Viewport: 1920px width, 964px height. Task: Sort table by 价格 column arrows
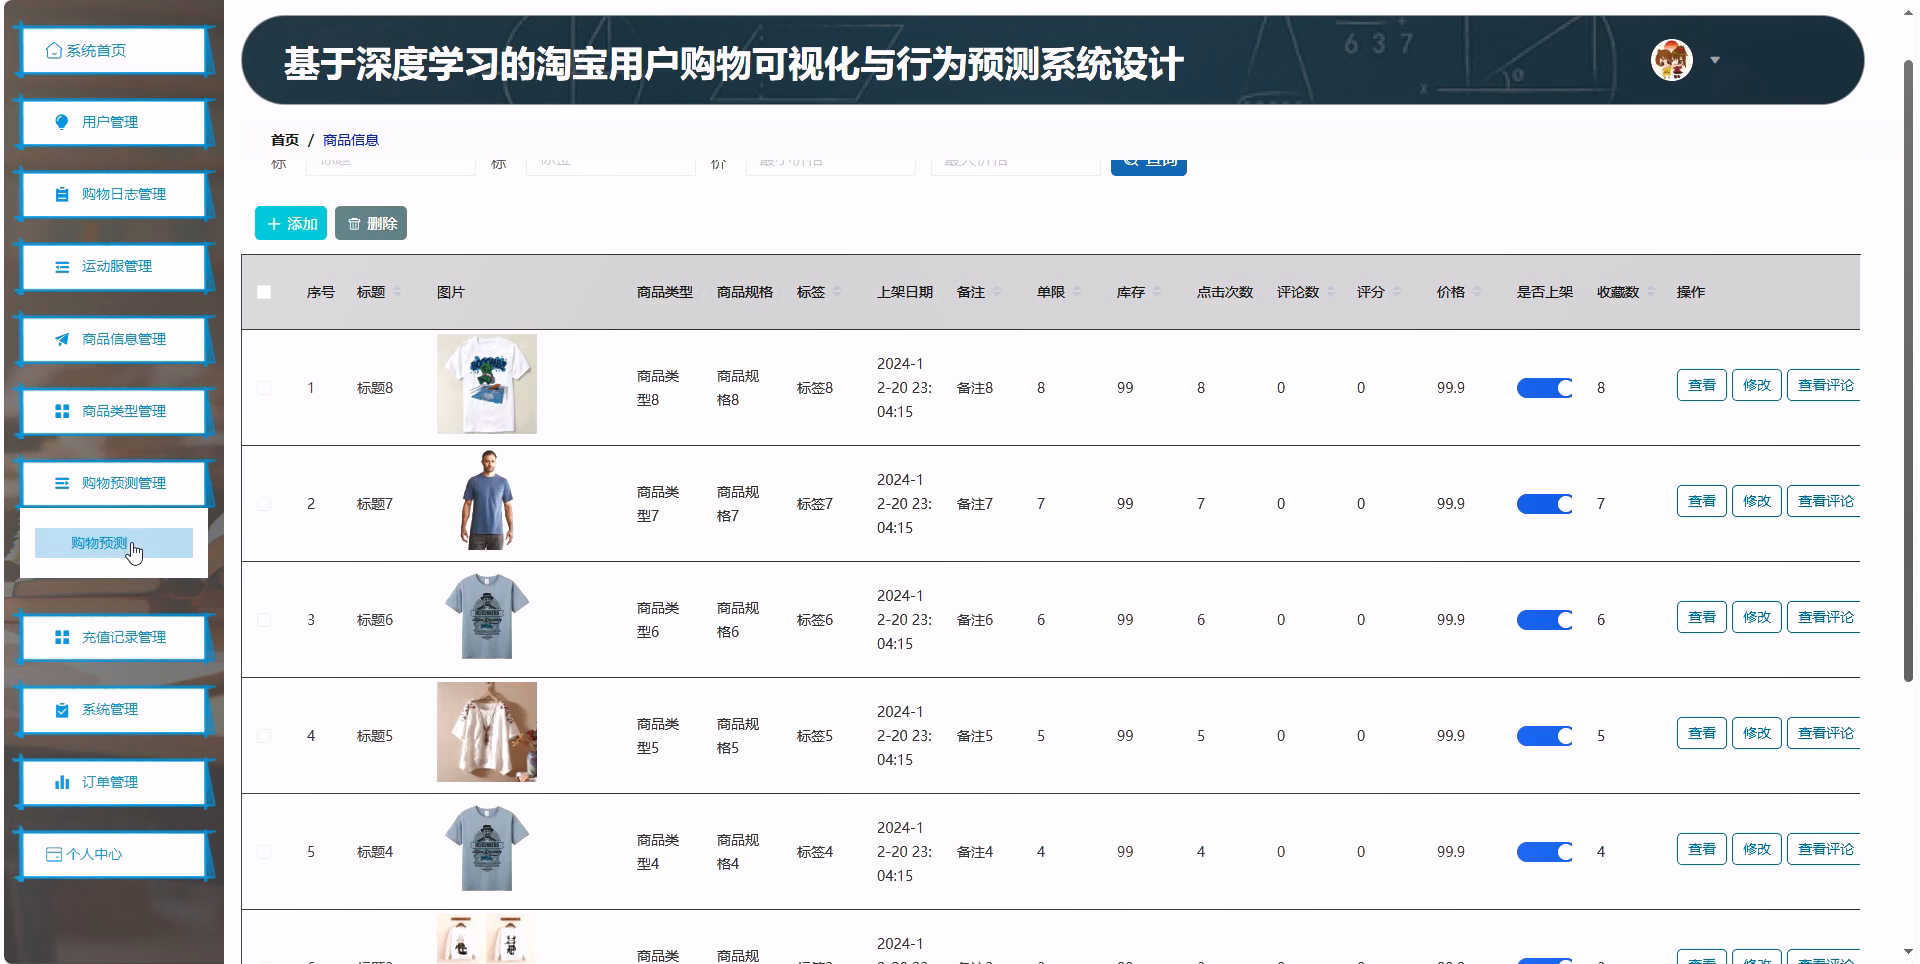pos(1479,292)
